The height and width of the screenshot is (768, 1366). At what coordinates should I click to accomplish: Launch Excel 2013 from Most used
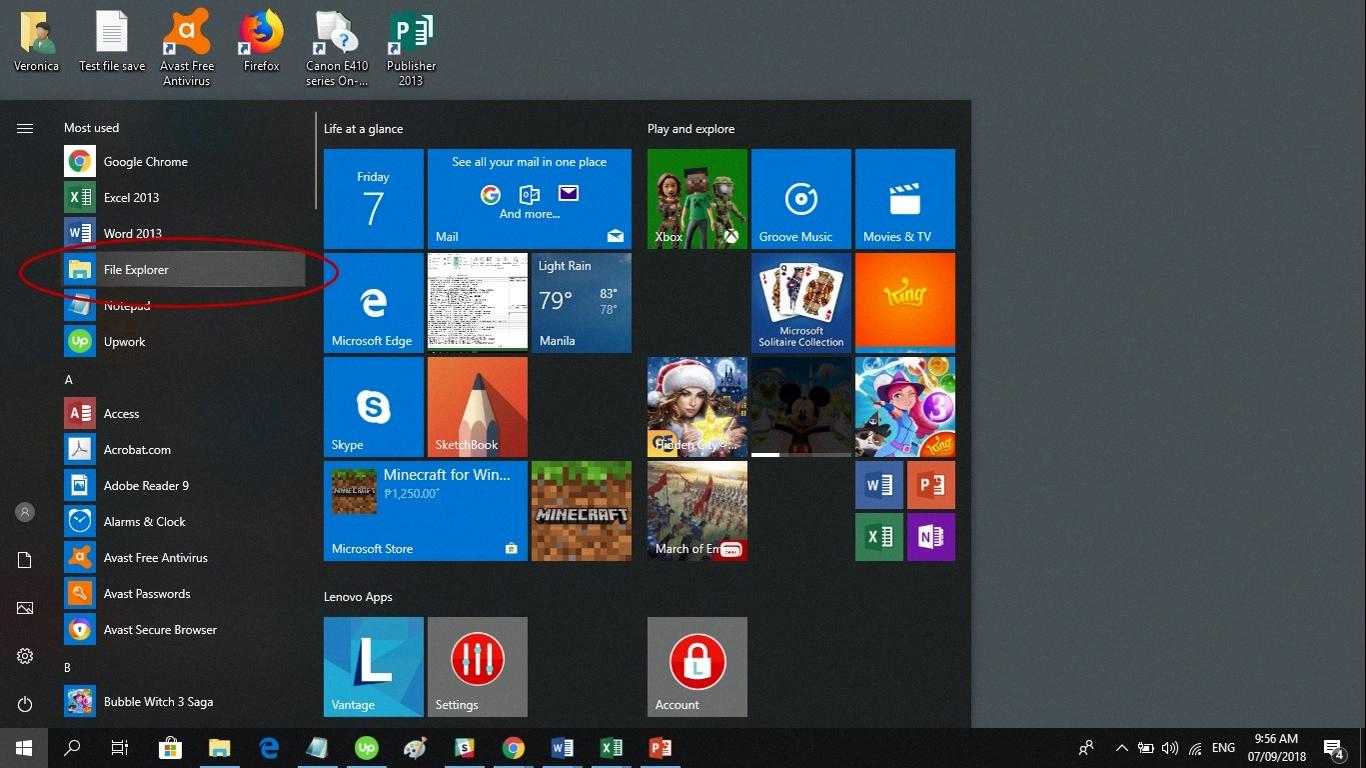click(x=184, y=197)
